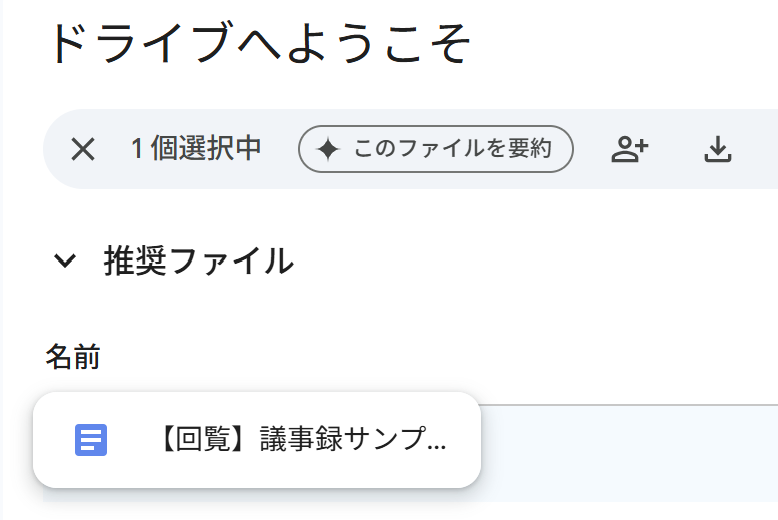
Task: Click the 1 個選択中 selection label
Action: click(x=196, y=148)
